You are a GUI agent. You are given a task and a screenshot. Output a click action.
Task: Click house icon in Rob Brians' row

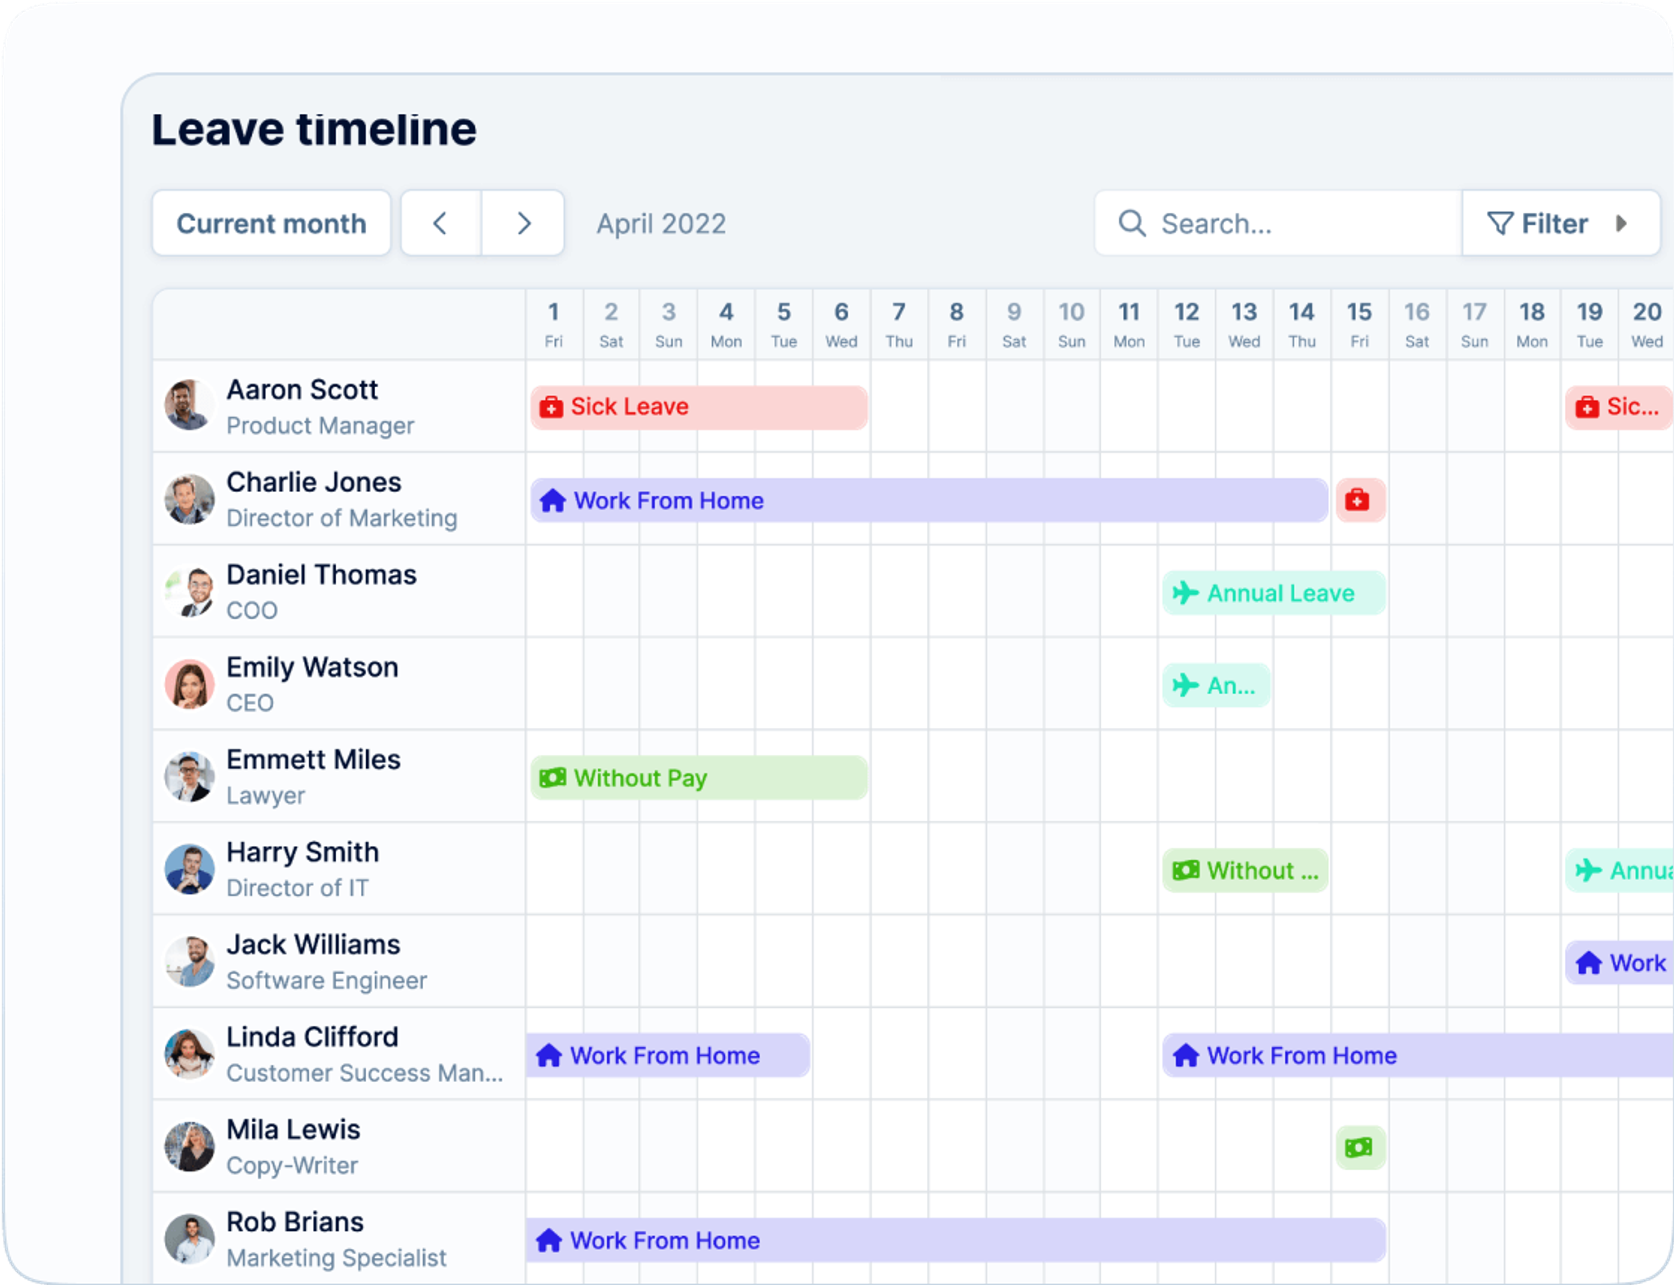(549, 1240)
